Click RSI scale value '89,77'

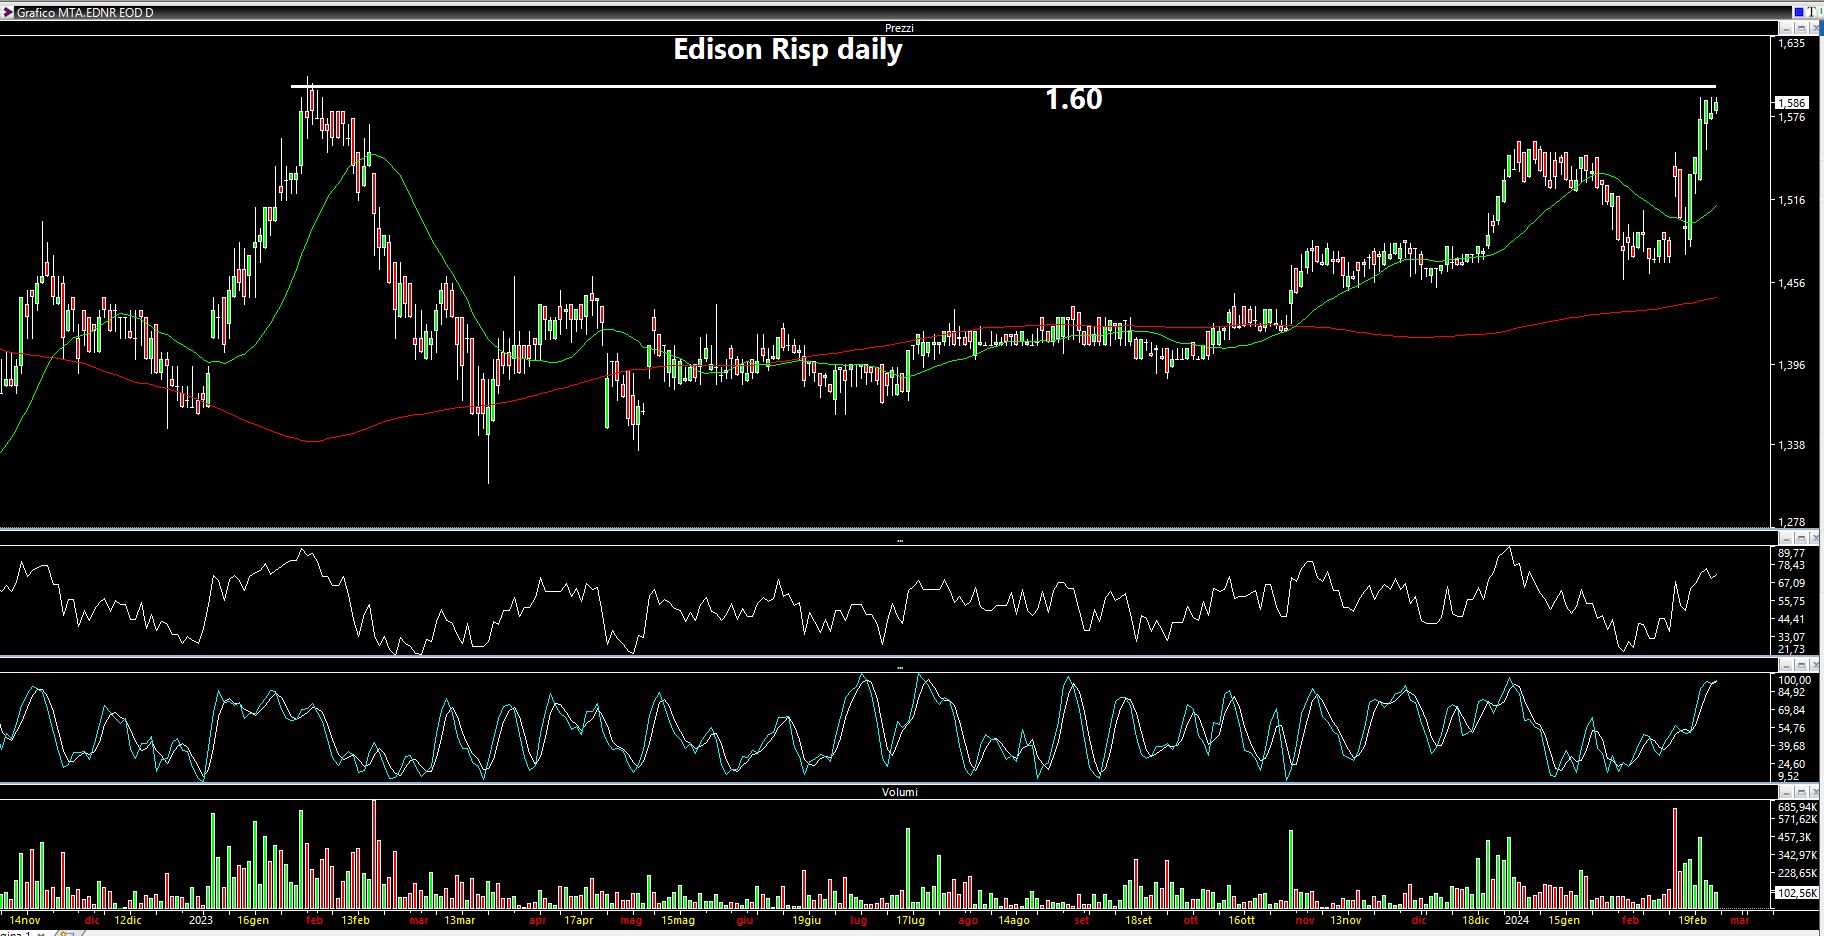[1791, 553]
